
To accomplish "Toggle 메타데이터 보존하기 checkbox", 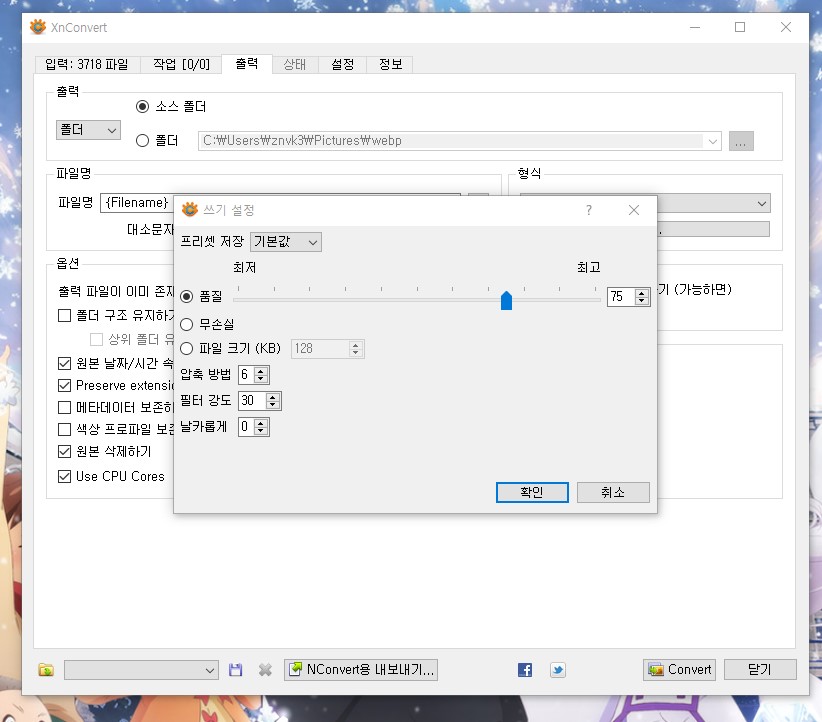I will (x=64, y=407).
